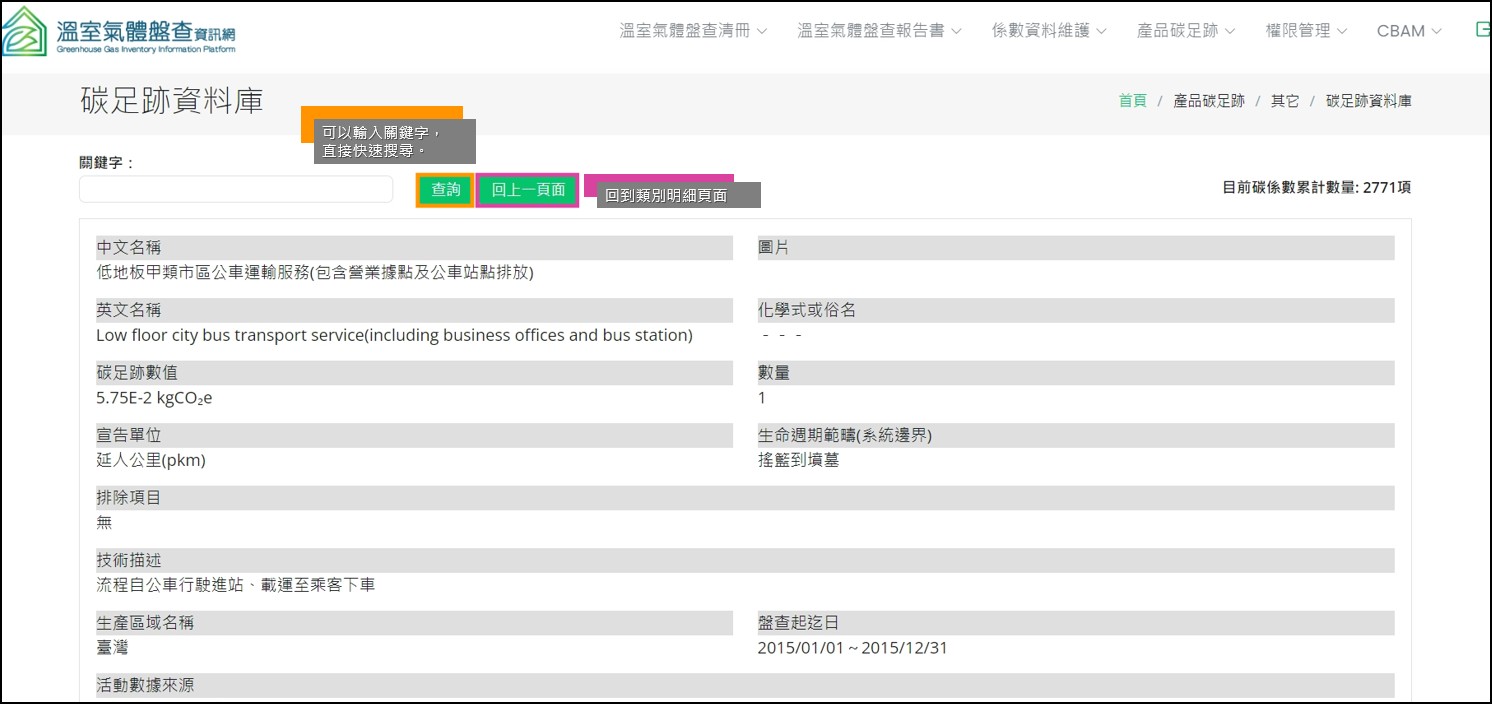This screenshot has height=704, width=1492.
Task: Click the green house logo icon
Action: point(24,32)
